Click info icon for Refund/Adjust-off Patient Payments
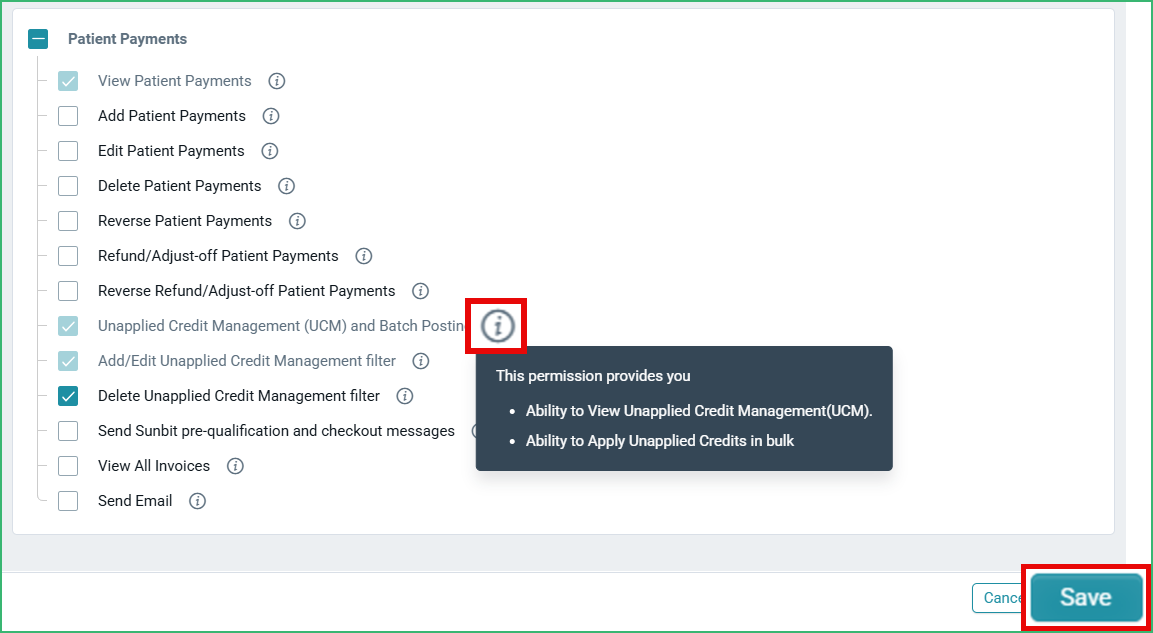Image resolution: width=1153 pixels, height=633 pixels. tap(364, 256)
